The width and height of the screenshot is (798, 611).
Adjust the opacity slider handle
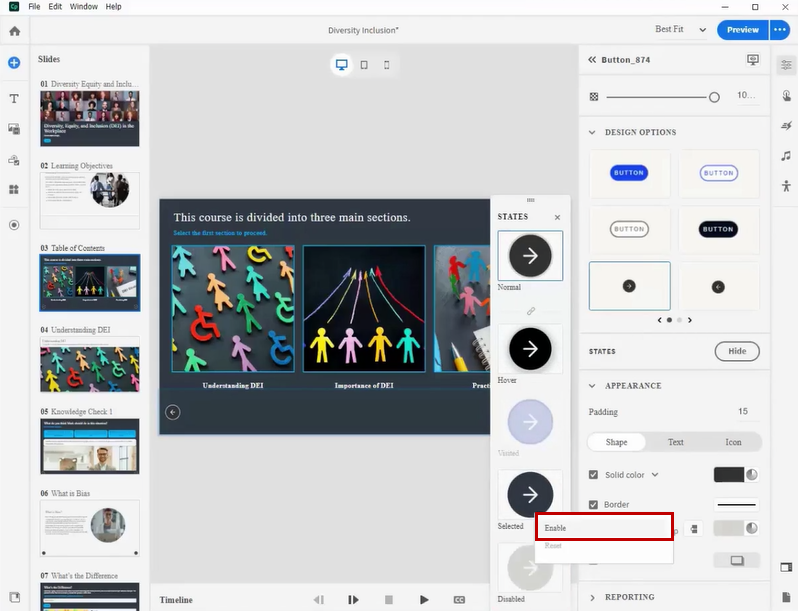pos(714,97)
